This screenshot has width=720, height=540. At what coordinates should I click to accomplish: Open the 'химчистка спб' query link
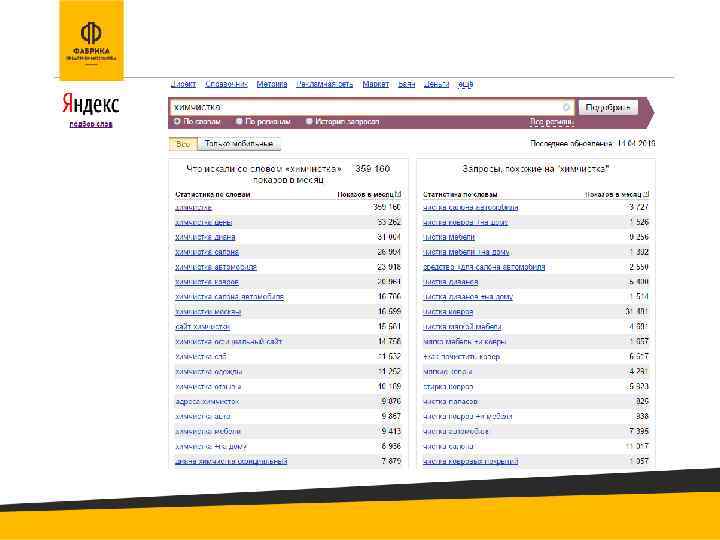[x=201, y=356]
